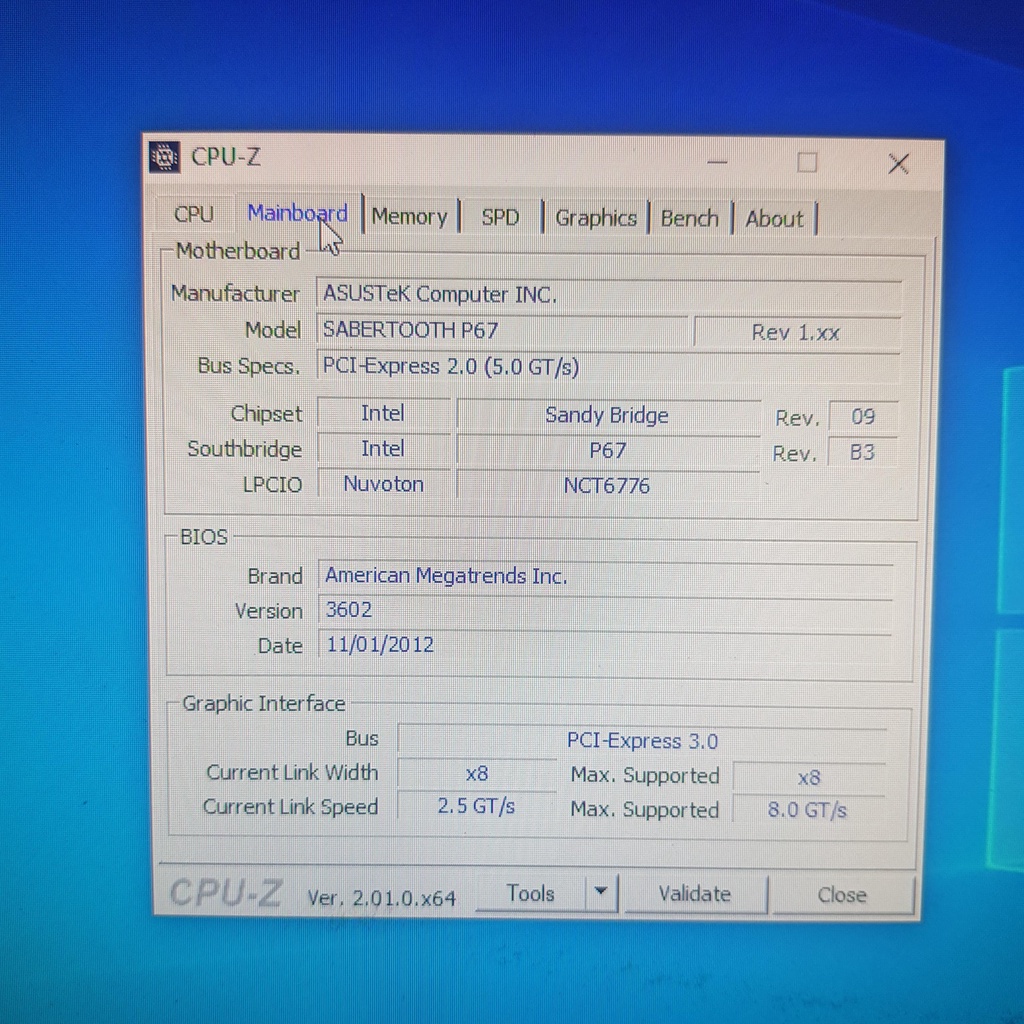Click the BIOS date 11/01/2012
The image size is (1024, 1024).
(x=606, y=645)
